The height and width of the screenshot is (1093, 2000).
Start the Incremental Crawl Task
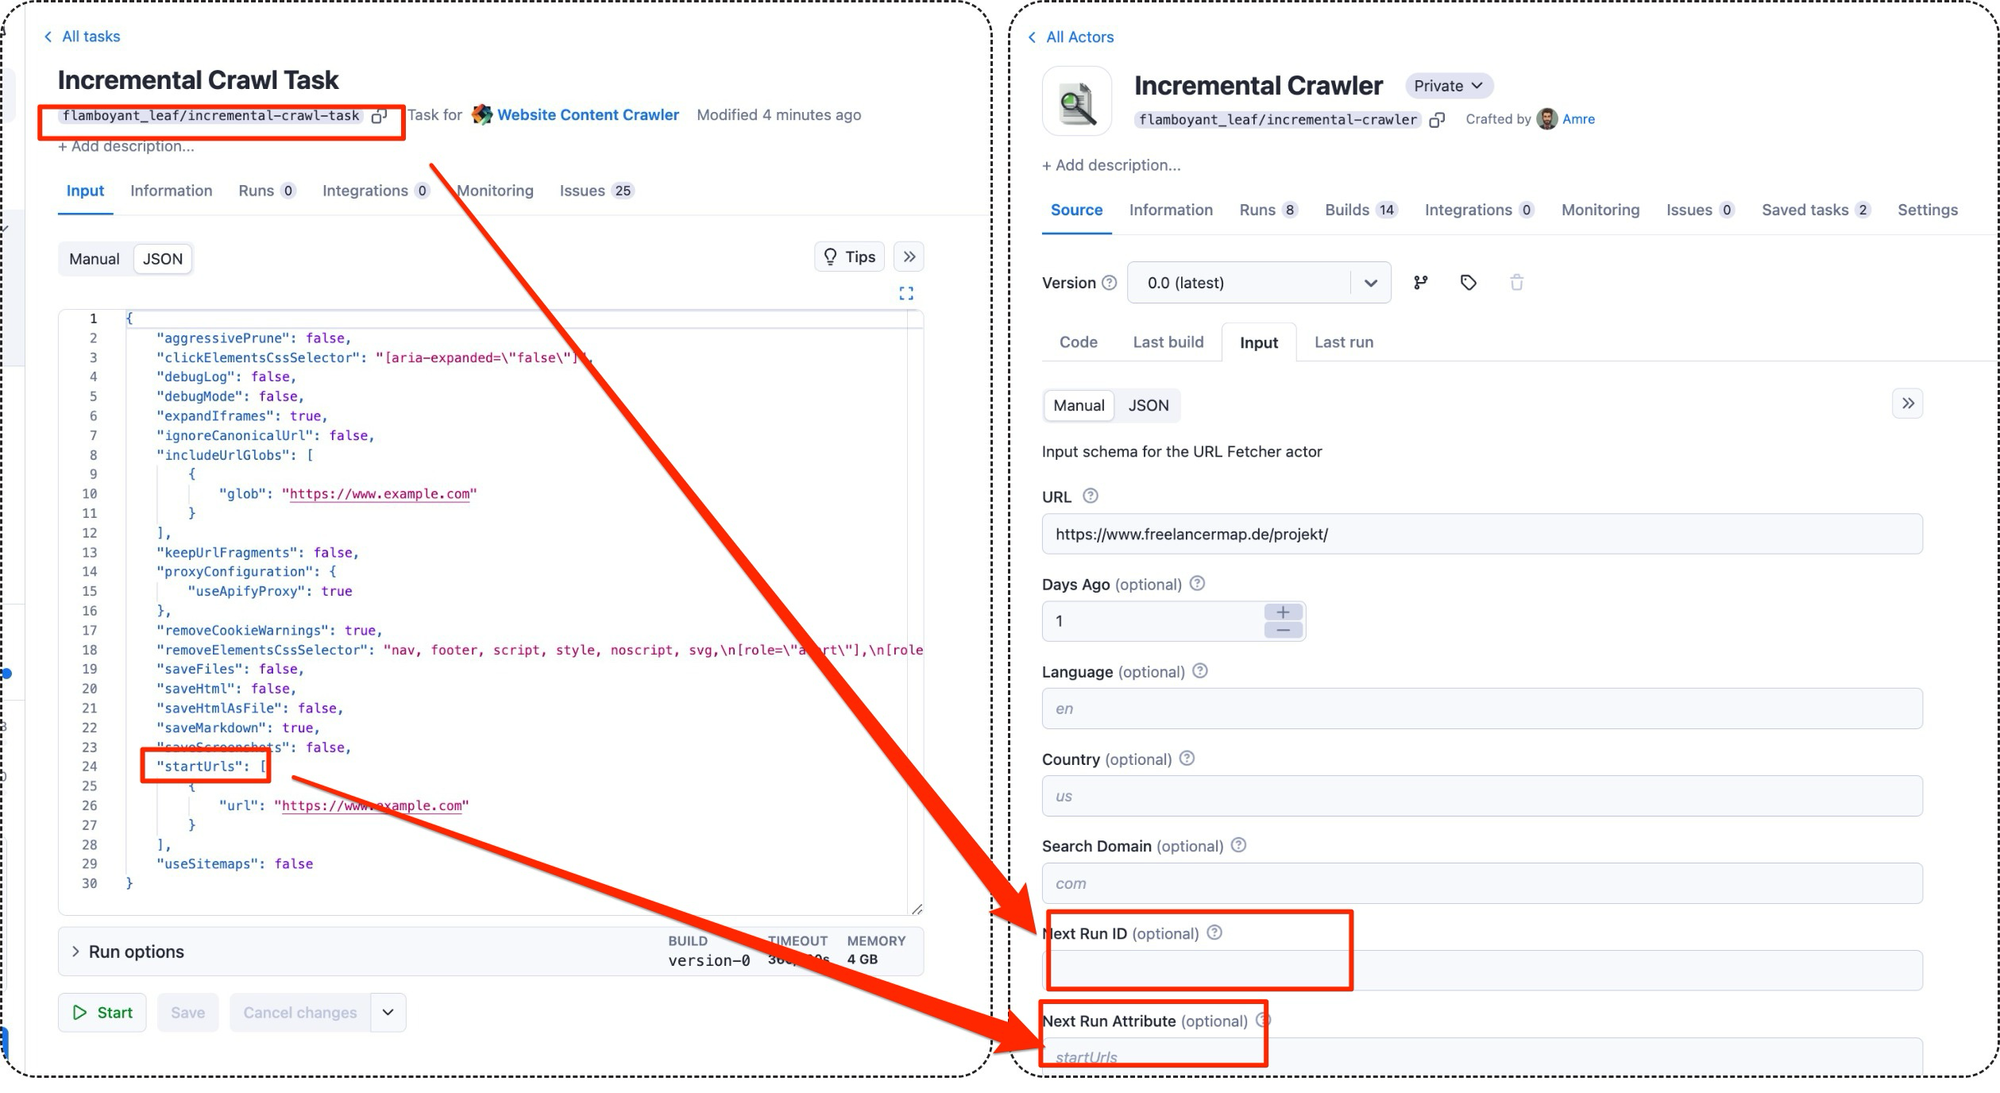[101, 1012]
